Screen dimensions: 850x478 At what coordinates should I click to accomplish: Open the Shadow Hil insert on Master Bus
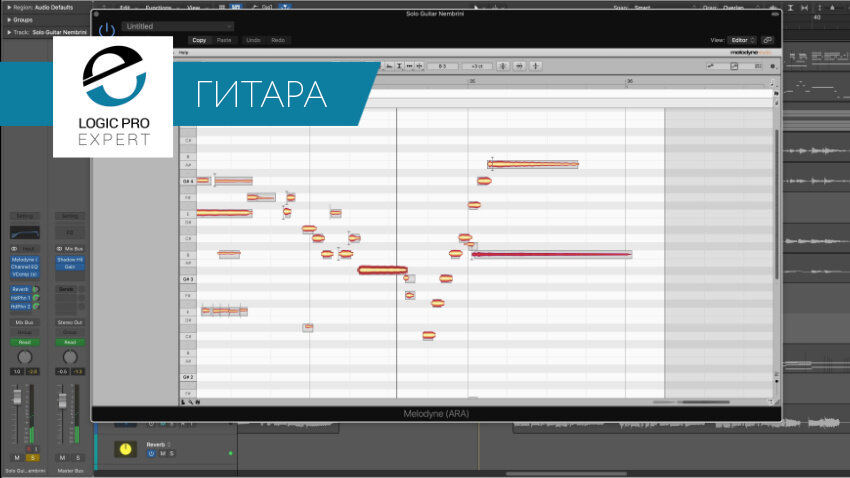pyautogui.click(x=70, y=260)
